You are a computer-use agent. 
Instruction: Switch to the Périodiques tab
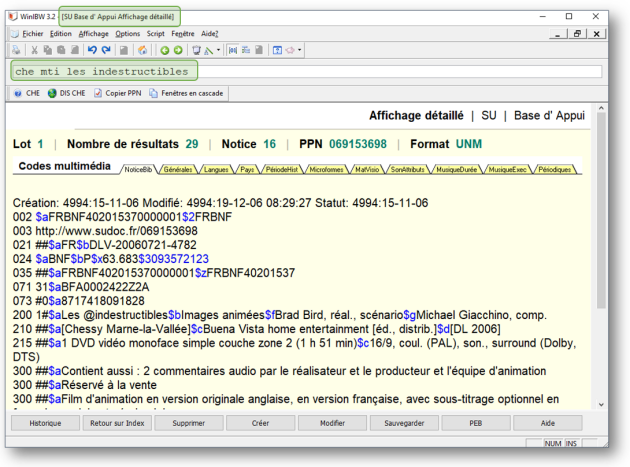tap(554, 170)
